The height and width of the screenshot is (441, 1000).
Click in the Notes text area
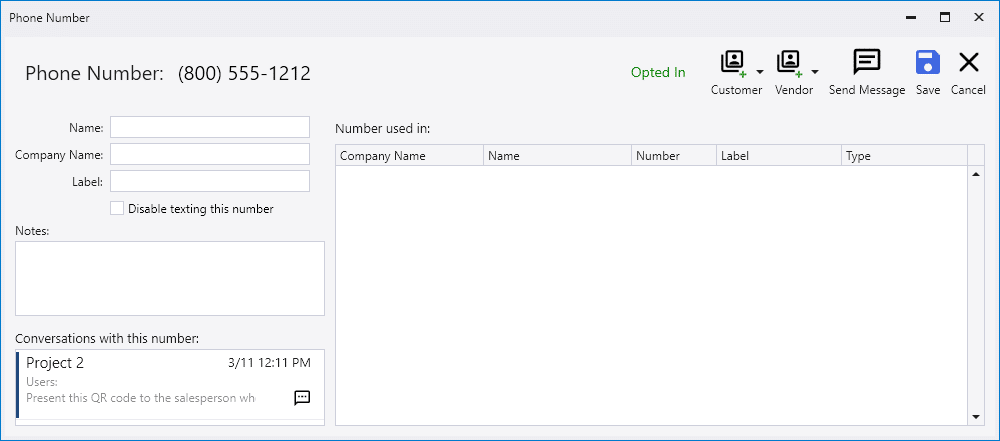pyautogui.click(x=170, y=278)
